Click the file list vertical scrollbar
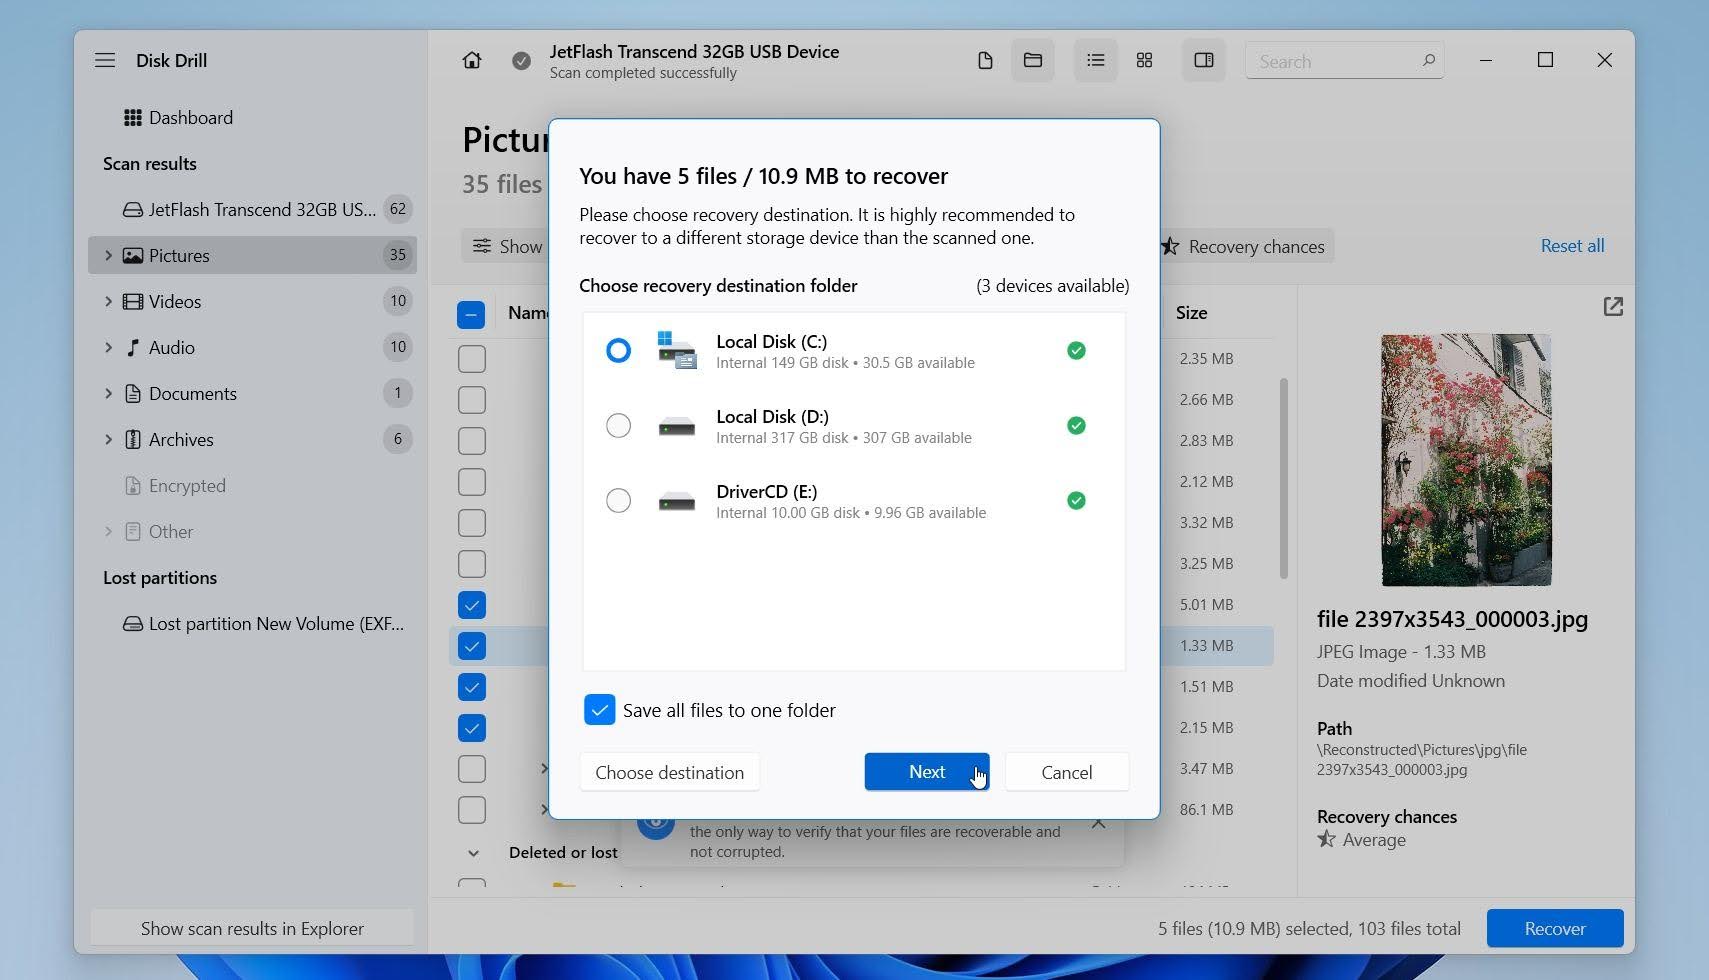 [x=1283, y=478]
